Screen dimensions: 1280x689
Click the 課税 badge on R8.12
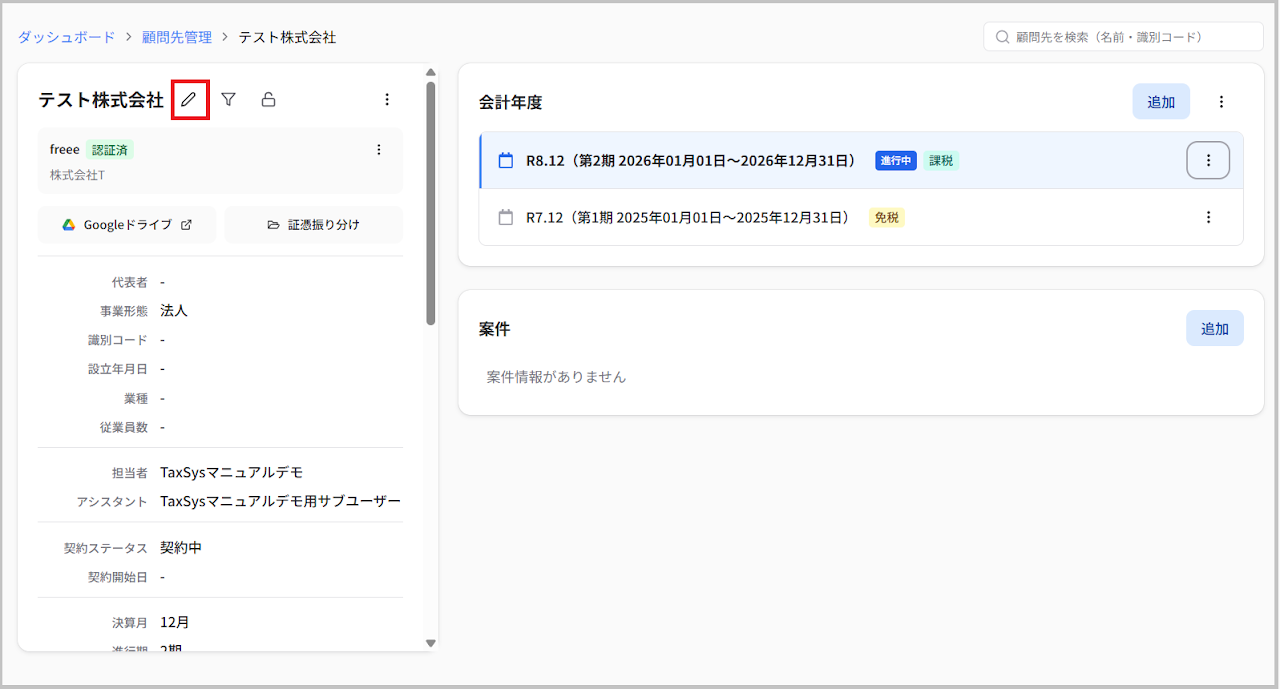(941, 160)
